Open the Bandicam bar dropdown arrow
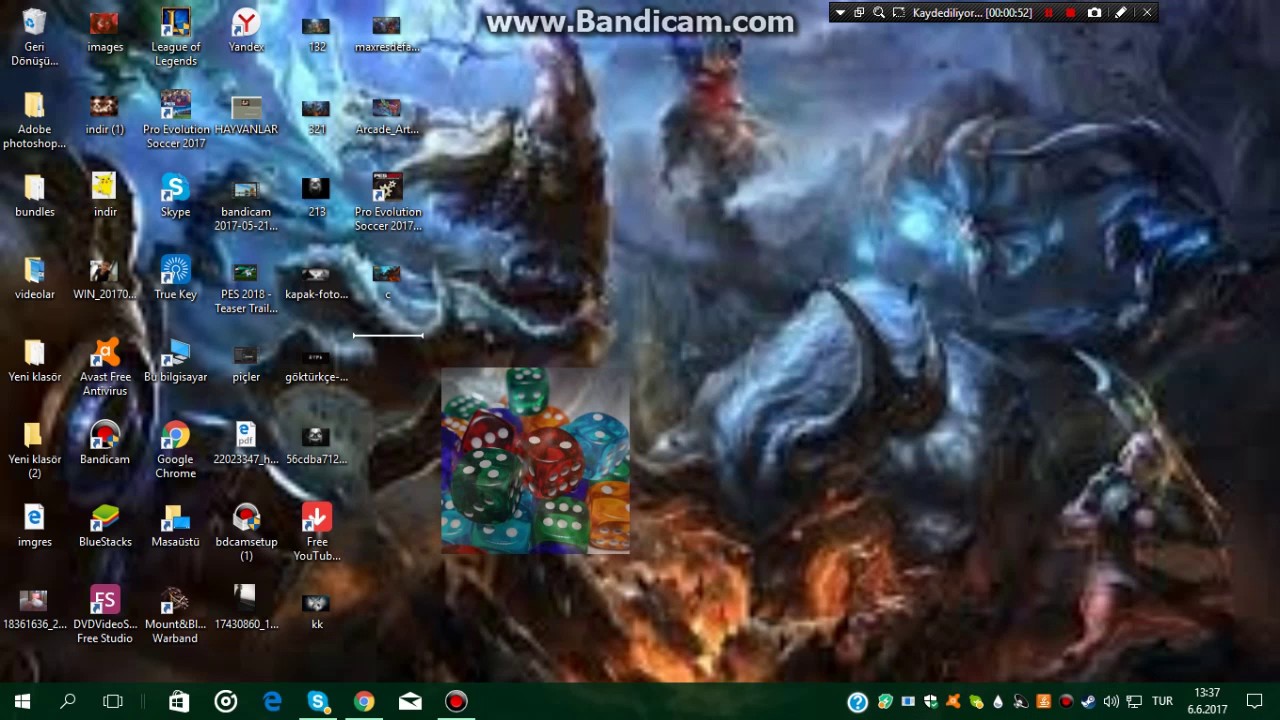This screenshot has height=720, width=1280. (x=840, y=13)
